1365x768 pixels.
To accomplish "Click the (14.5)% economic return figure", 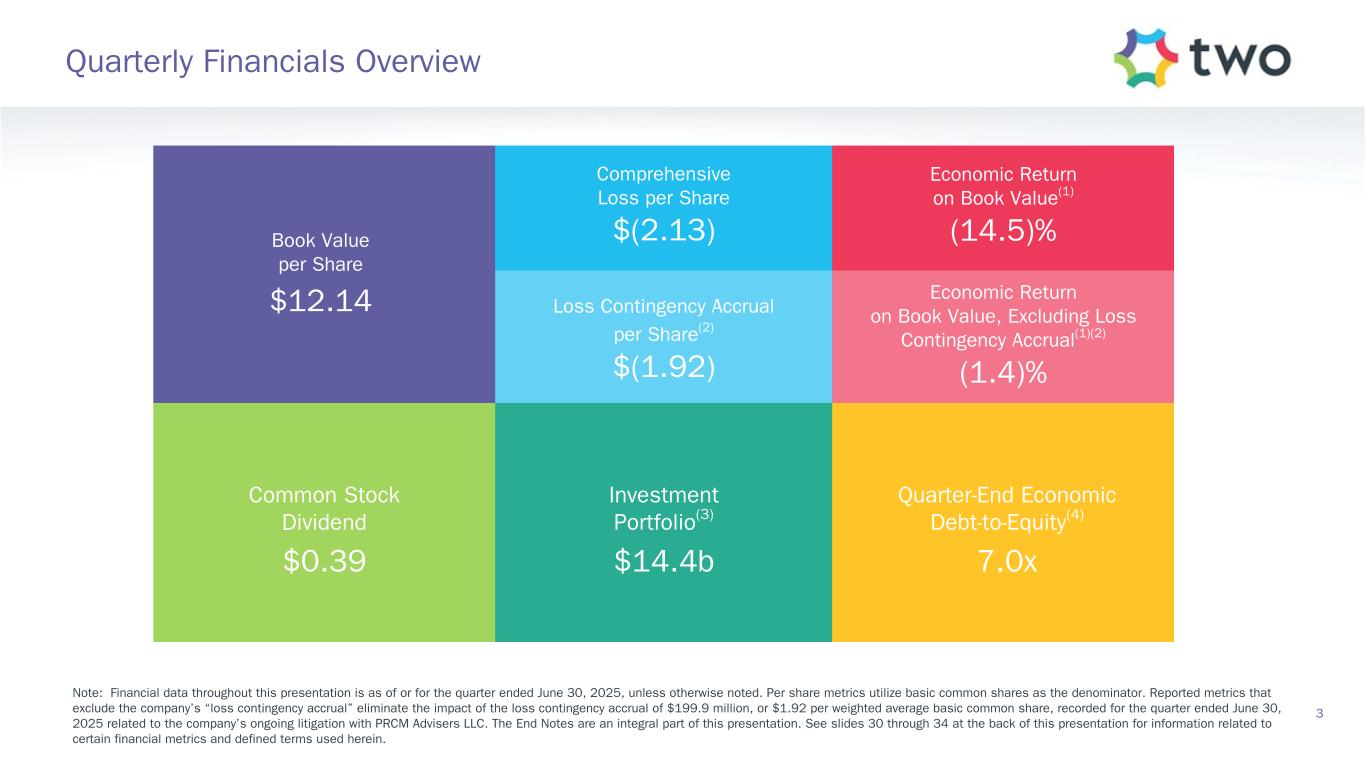I will (1003, 231).
